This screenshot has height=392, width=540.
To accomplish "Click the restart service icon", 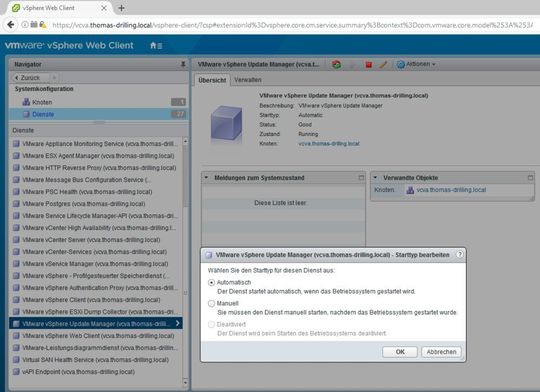I will coord(336,64).
